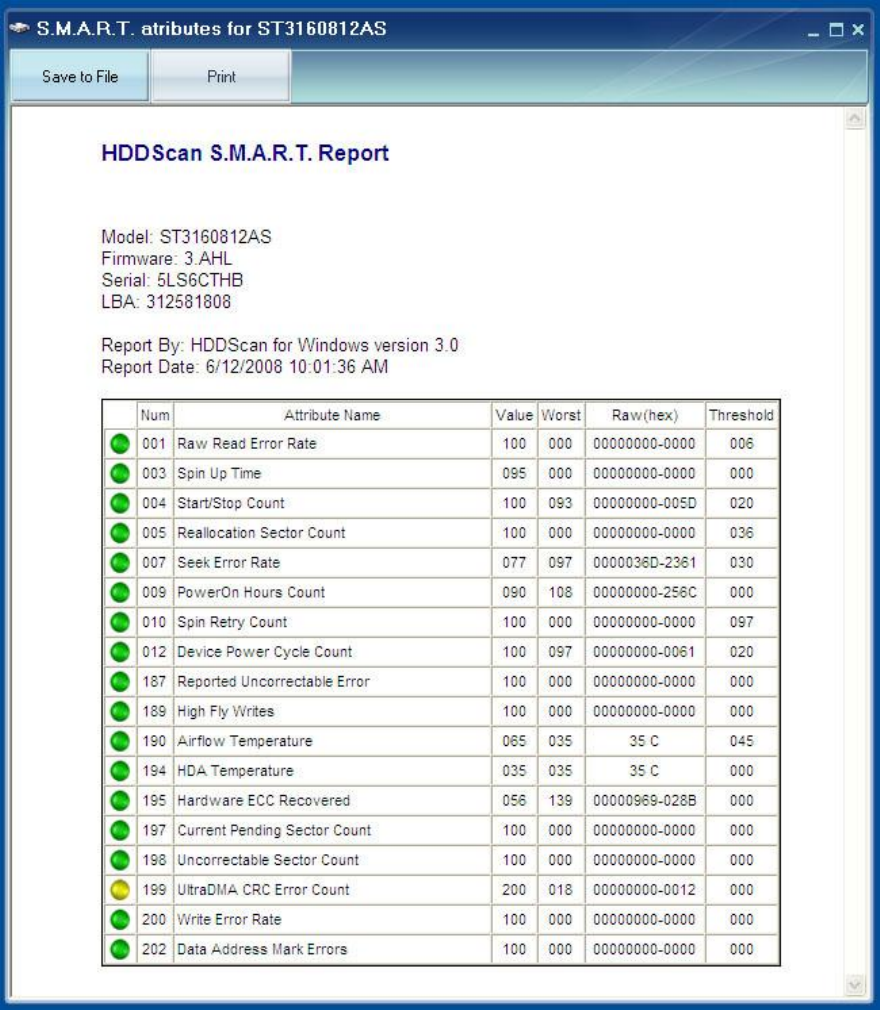Click the Model: ST3160812AS line
Viewport: 880px width, 1010px height.
[186, 237]
